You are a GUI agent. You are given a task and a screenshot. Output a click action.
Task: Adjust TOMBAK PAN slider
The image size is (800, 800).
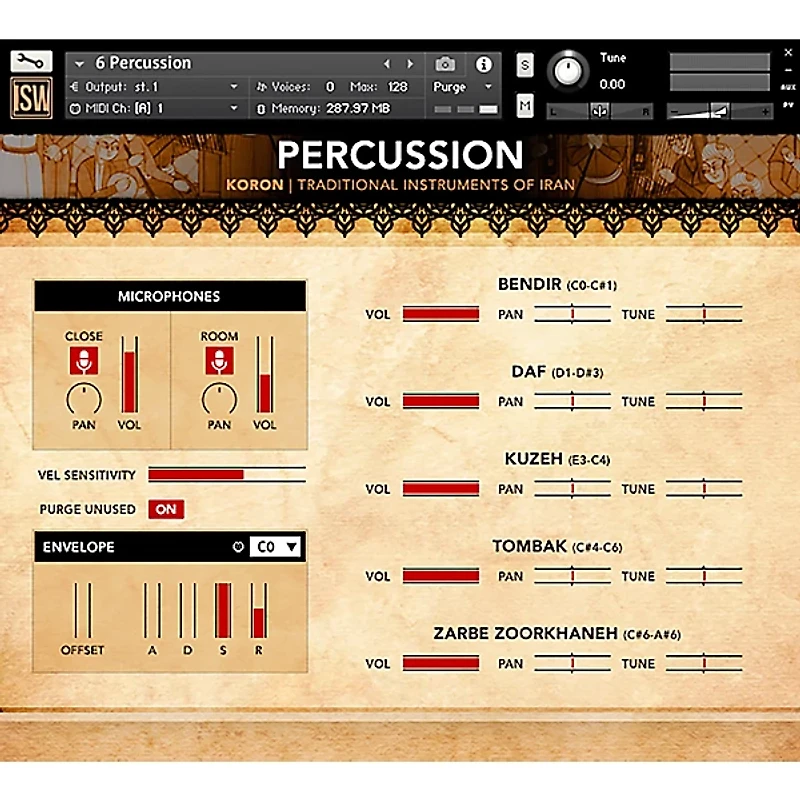[572, 576]
